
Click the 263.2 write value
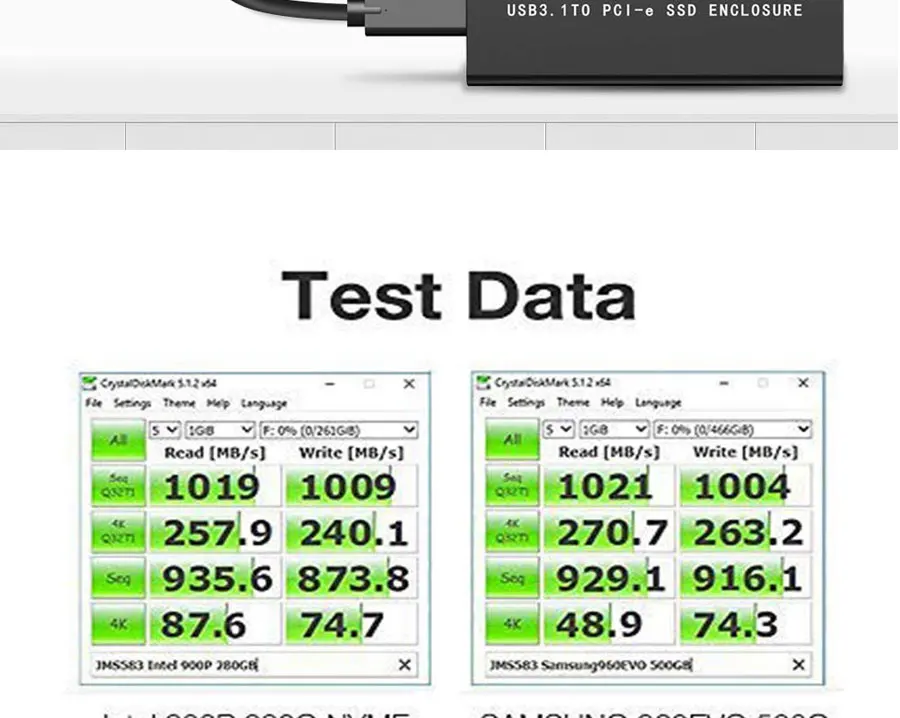click(x=746, y=532)
